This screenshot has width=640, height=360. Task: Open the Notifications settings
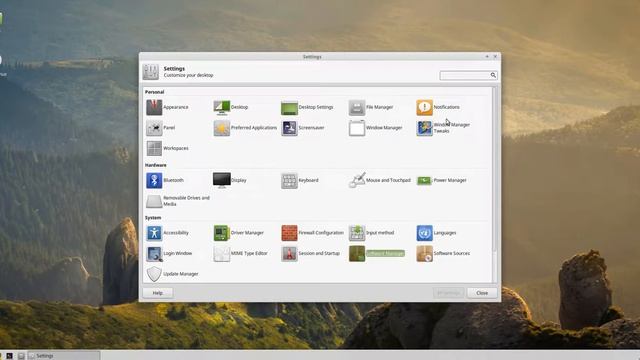(x=438, y=107)
